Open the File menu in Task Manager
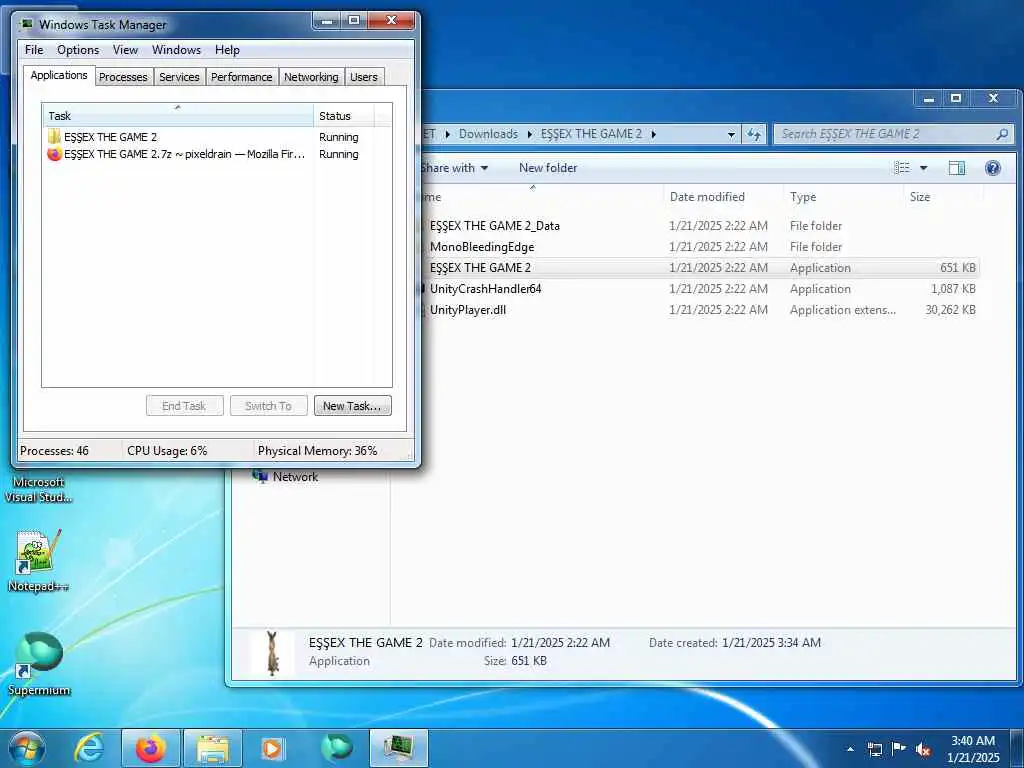 34,50
